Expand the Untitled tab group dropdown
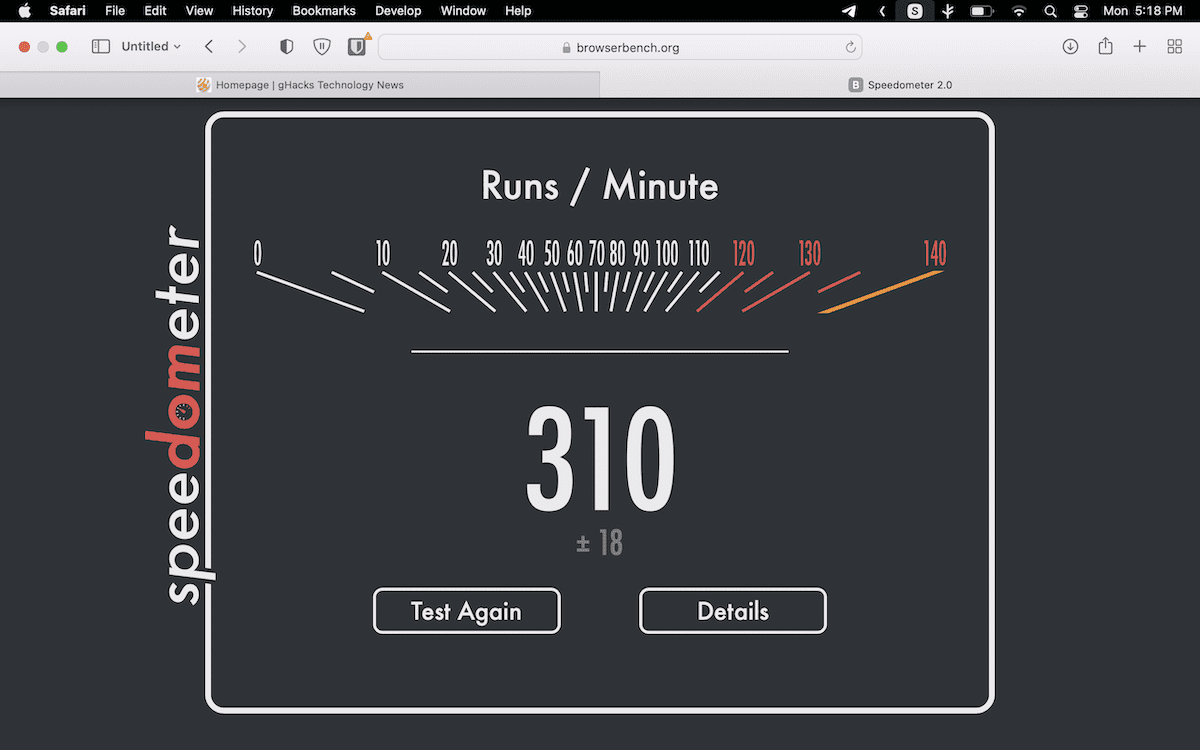The height and width of the screenshot is (750, 1200). 151,47
